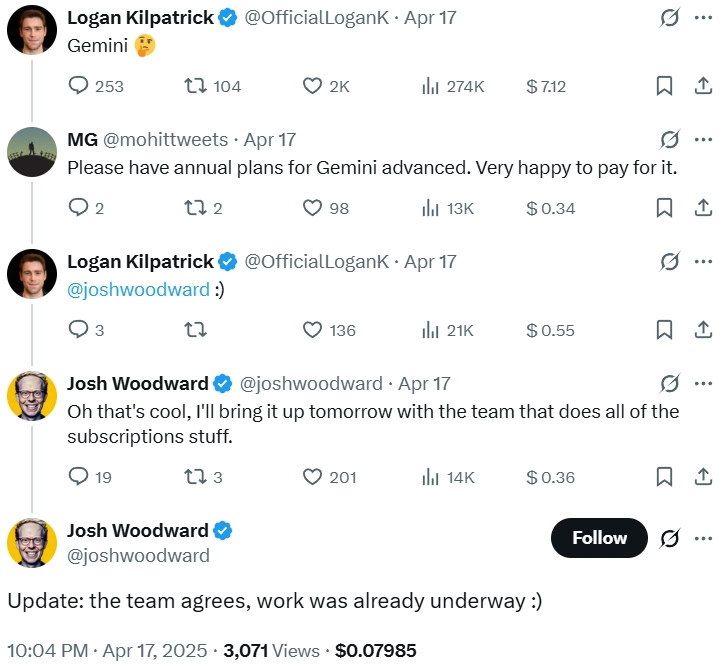Like Josh's reply with 201 likes

click(x=313, y=477)
